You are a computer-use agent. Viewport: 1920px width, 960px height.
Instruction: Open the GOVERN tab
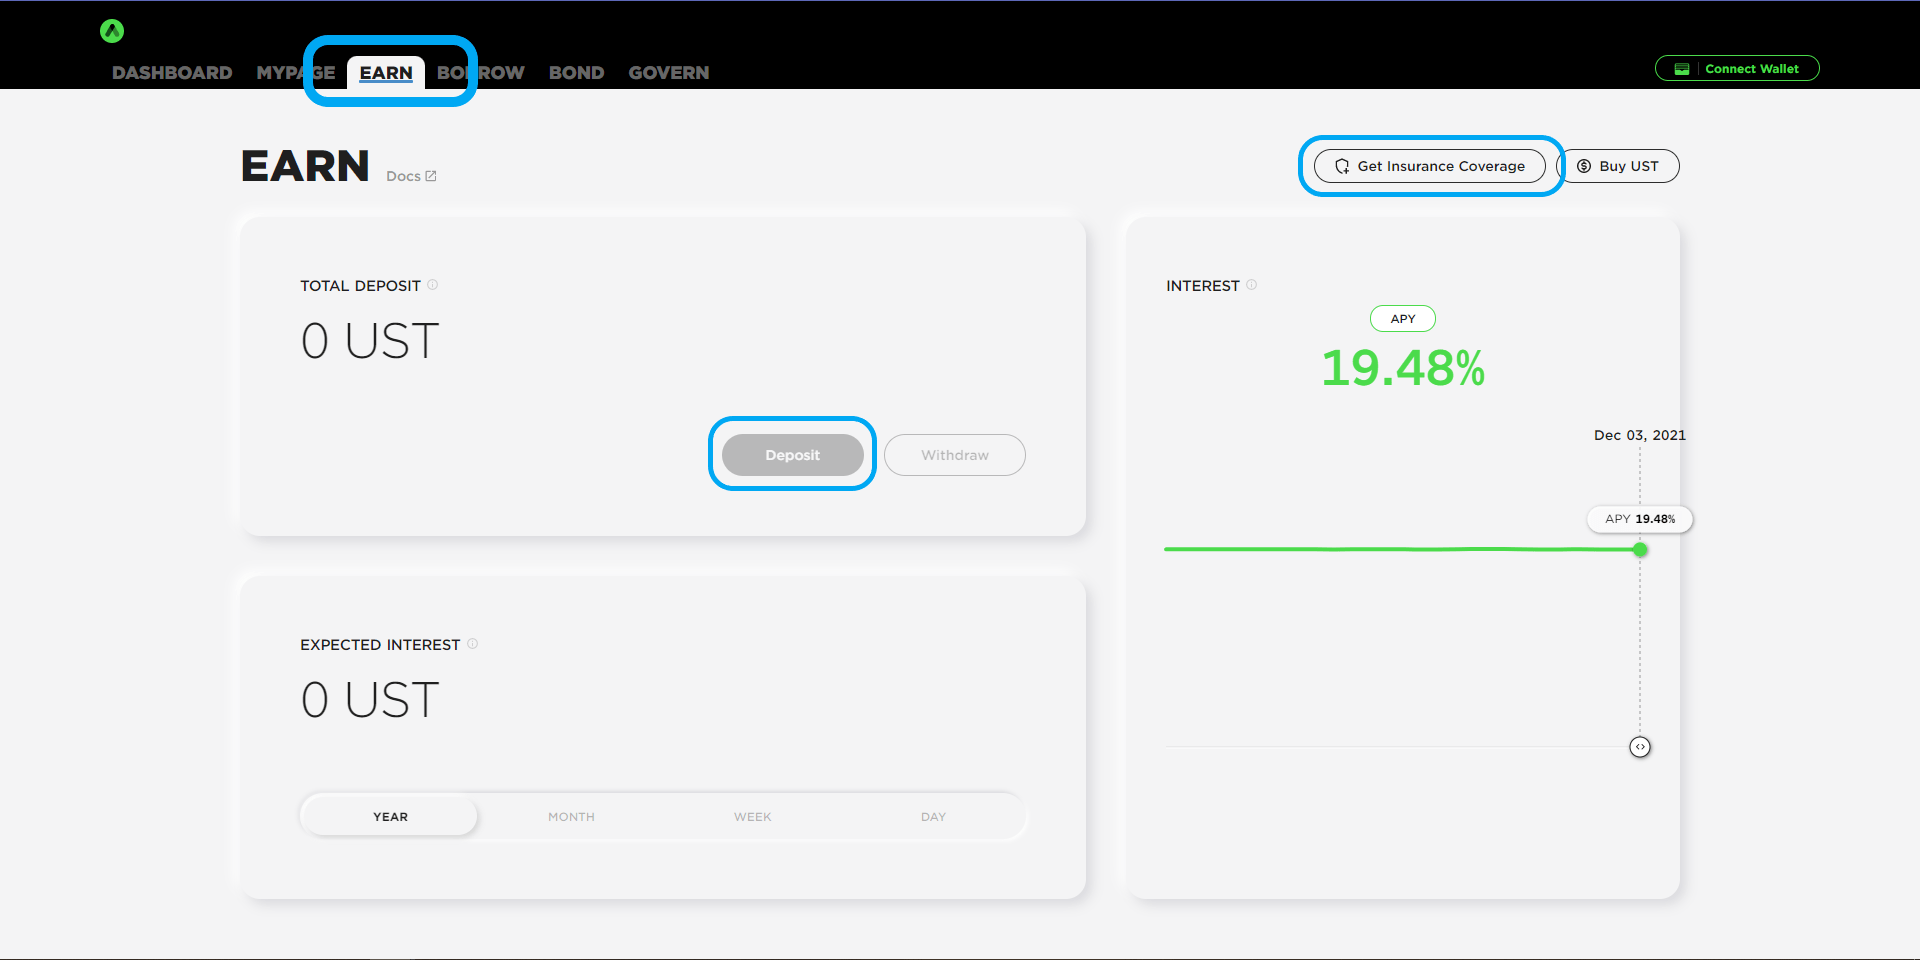point(668,73)
